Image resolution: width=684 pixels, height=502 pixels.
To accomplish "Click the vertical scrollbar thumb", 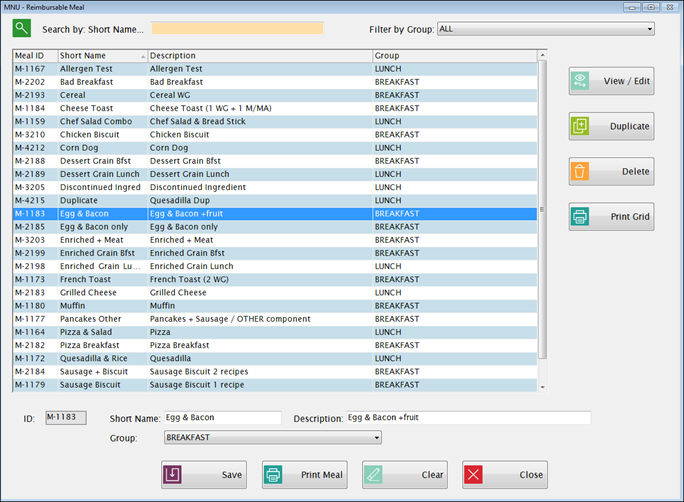I will pos(542,209).
